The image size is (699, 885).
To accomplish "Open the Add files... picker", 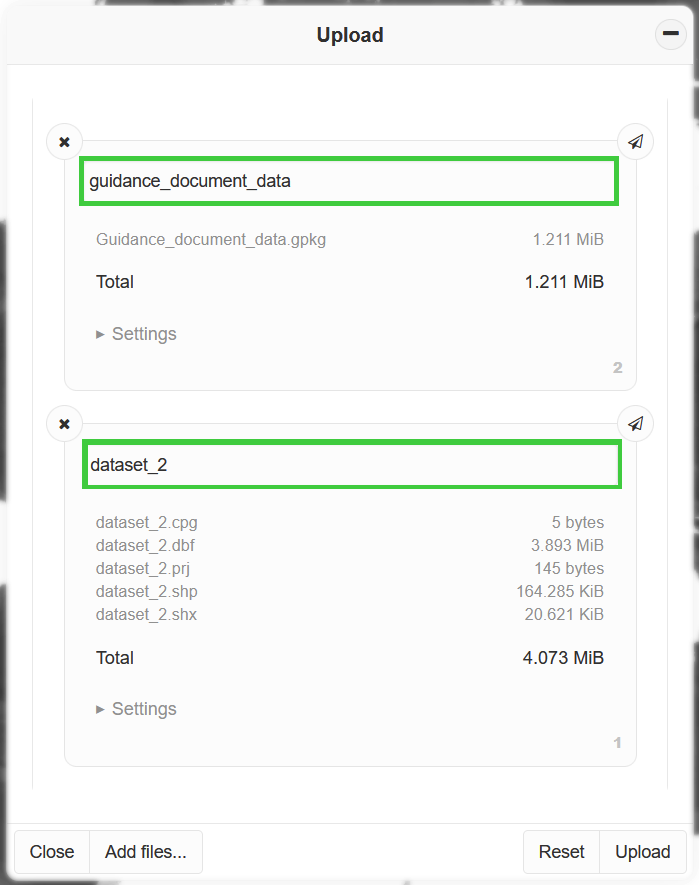I will tap(146, 852).
